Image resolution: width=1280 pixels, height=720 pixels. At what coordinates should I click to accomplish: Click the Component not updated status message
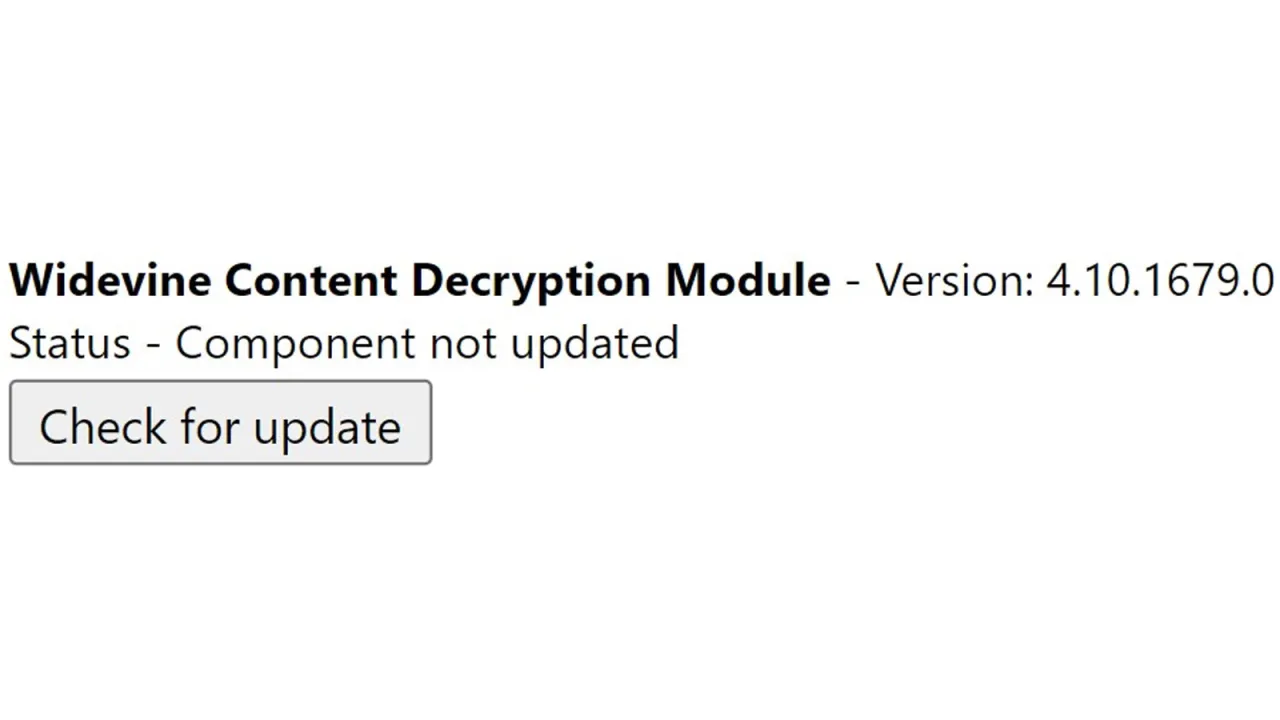427,343
